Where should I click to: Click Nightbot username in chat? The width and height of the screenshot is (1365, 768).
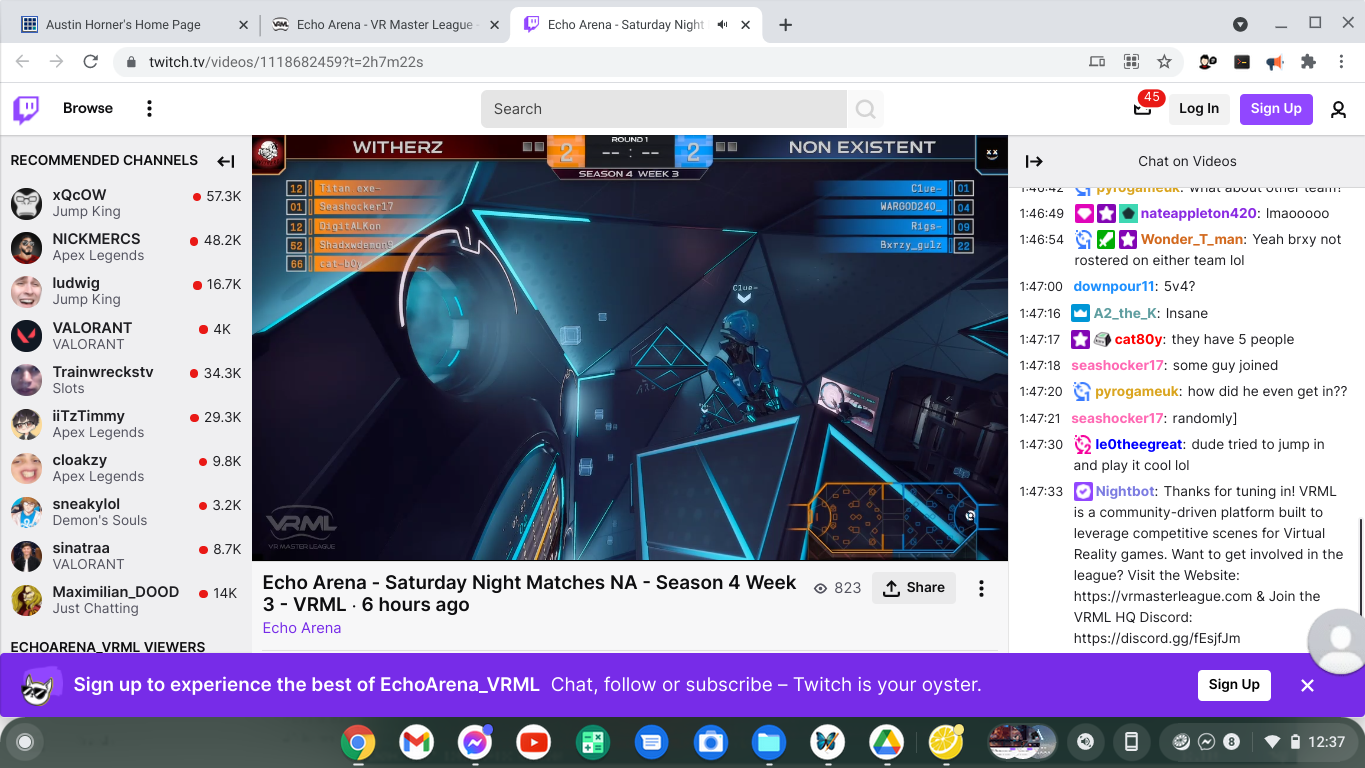(1125, 491)
